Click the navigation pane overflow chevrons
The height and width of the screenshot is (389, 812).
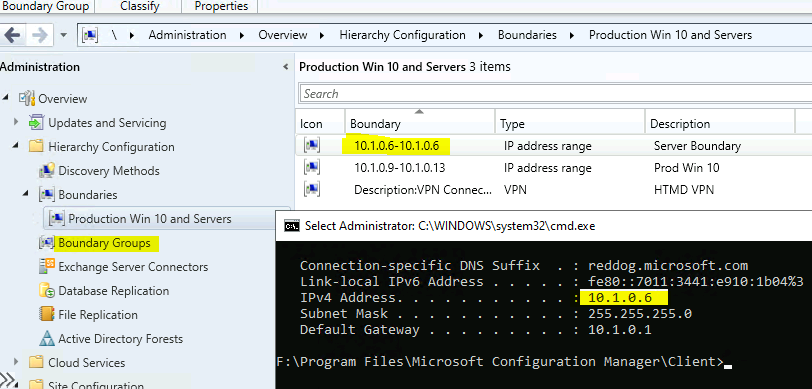coord(7,379)
